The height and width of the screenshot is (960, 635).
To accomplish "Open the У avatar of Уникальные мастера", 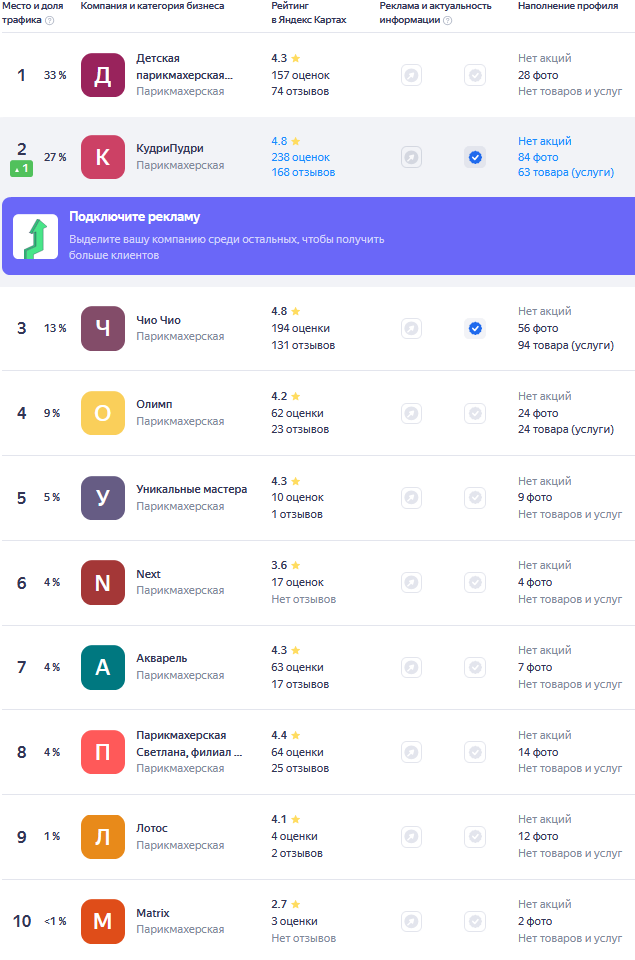I will pos(103,498).
